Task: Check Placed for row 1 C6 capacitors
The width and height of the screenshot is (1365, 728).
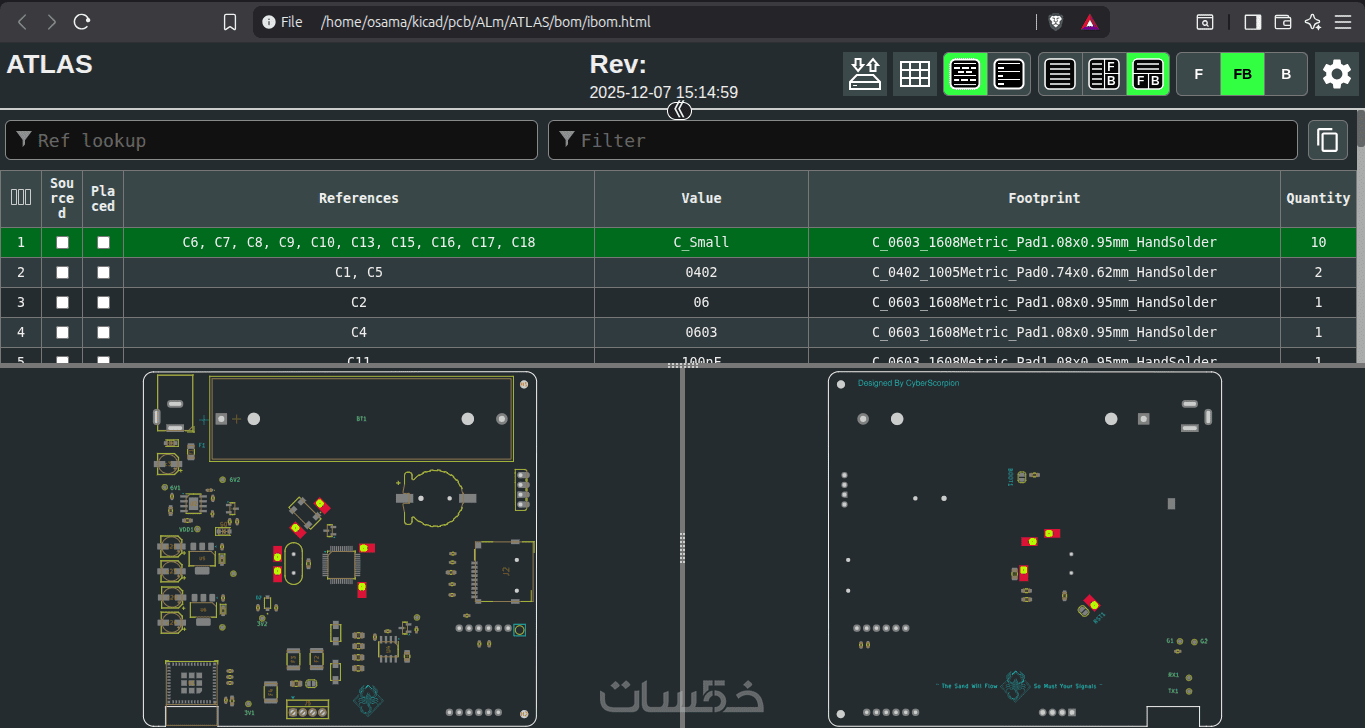Action: point(103,242)
